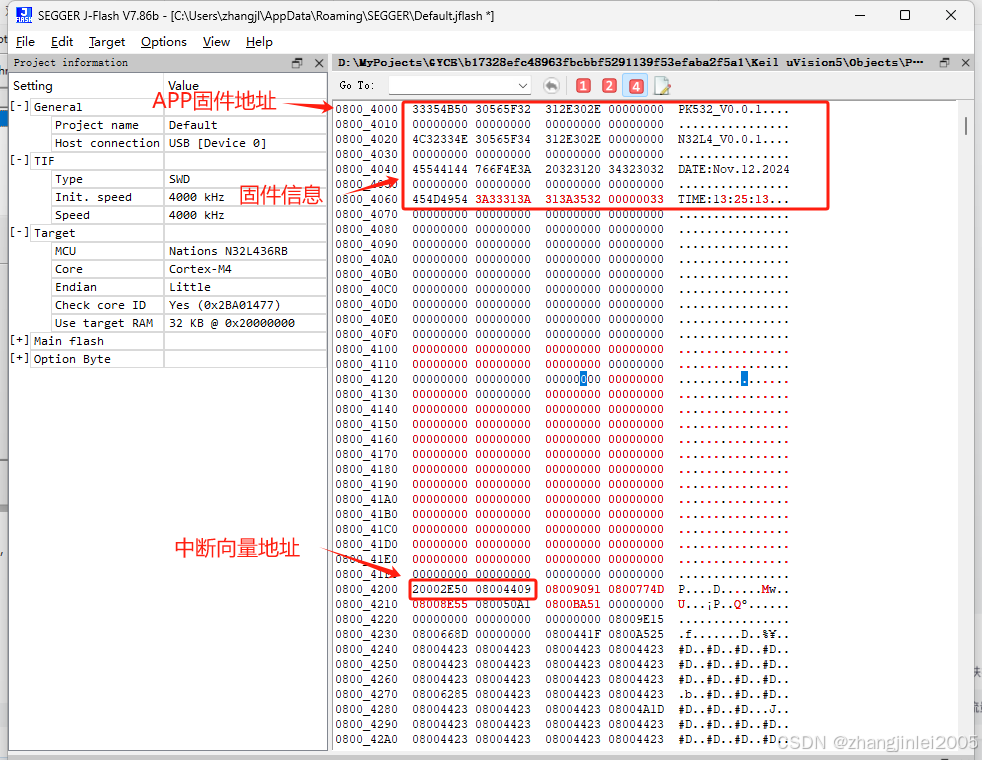This screenshot has width=982, height=760.
Task: Click hex value 33354B50
Action: [x=440, y=110]
